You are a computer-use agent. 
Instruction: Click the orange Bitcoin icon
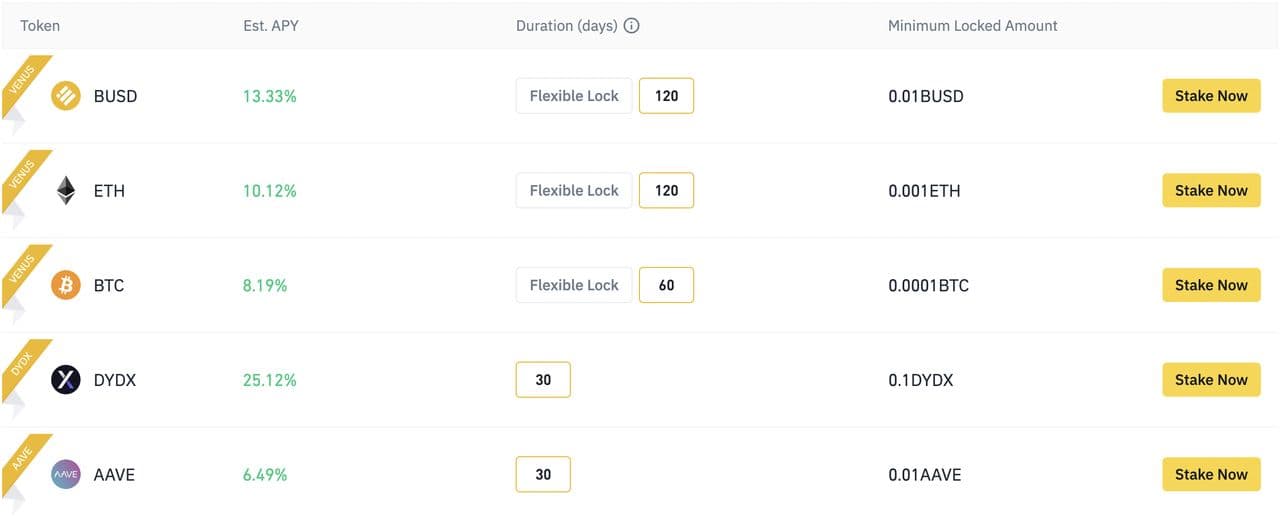[66, 285]
